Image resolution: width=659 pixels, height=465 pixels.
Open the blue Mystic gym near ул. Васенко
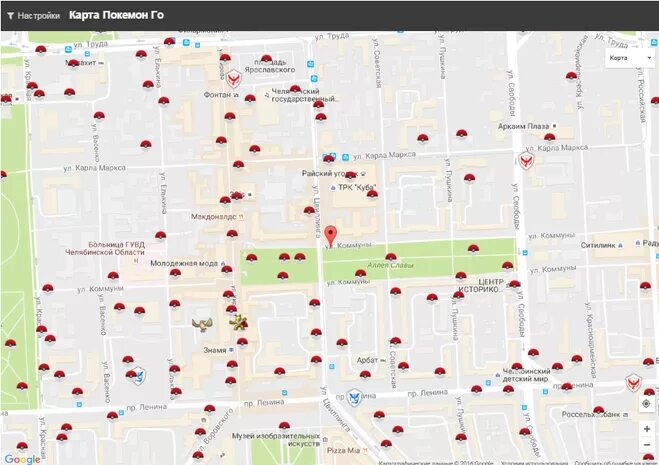point(139,375)
